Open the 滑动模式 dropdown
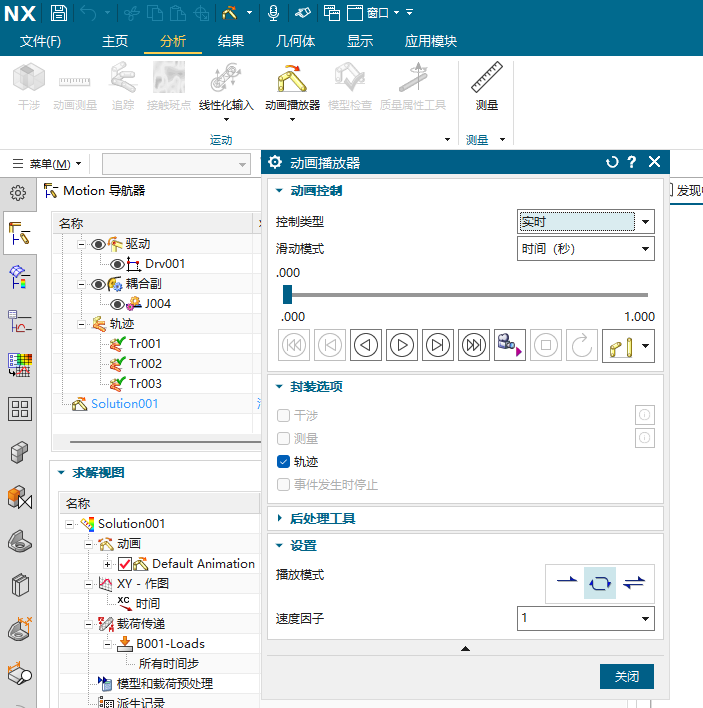This screenshot has width=703, height=708. coord(586,249)
